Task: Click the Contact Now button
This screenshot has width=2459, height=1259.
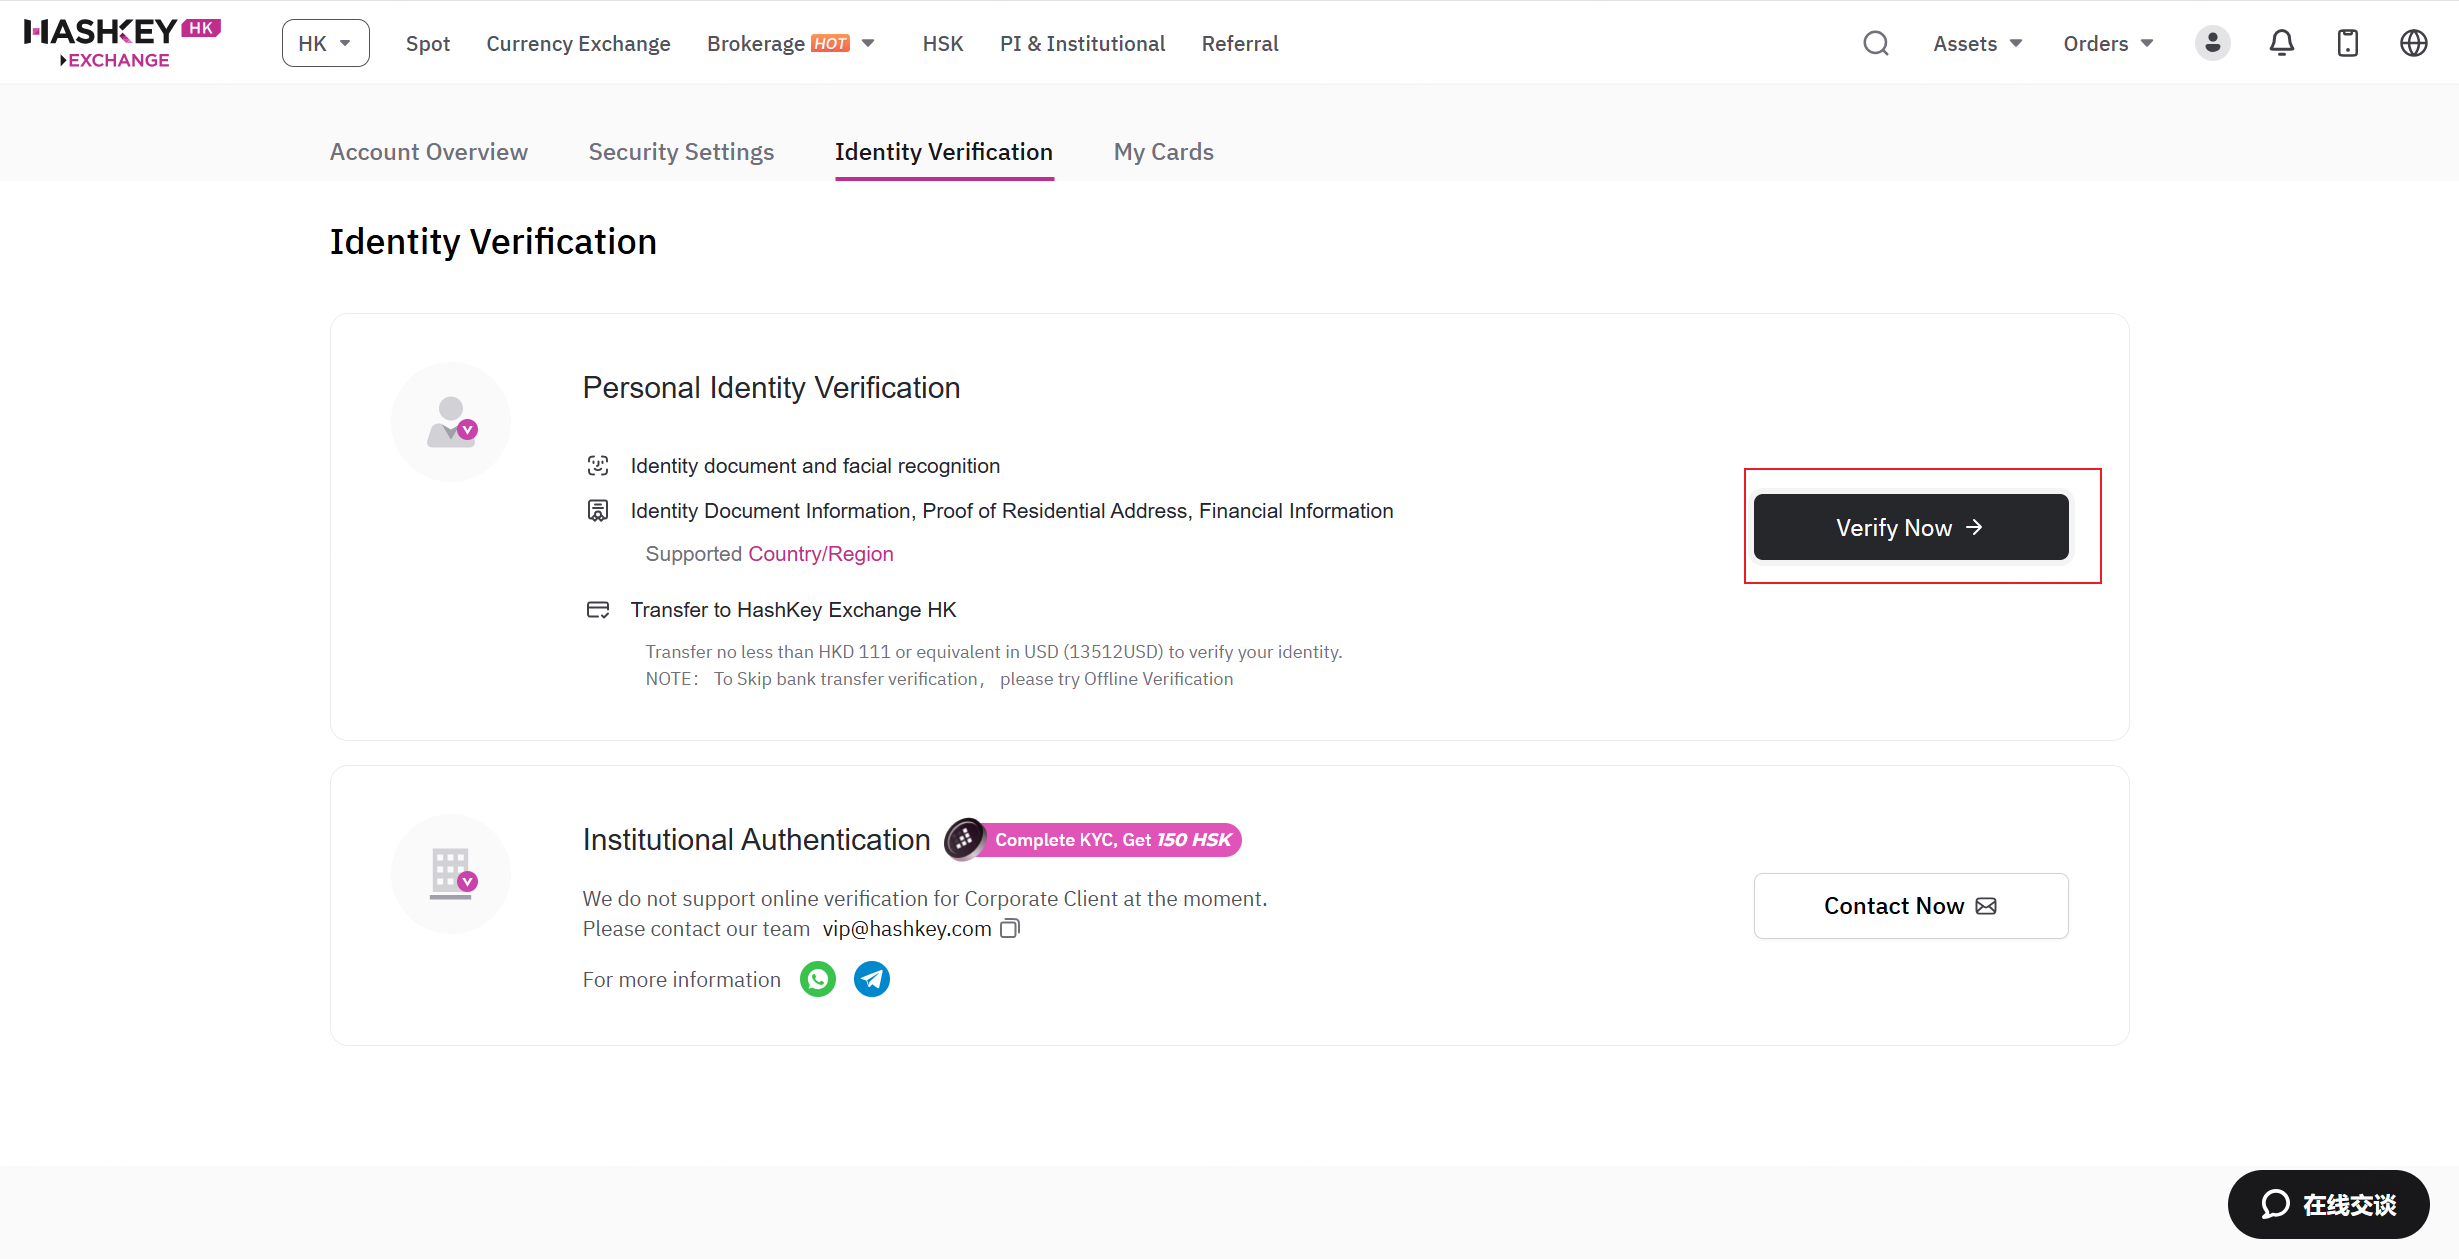Action: pos(1911,906)
